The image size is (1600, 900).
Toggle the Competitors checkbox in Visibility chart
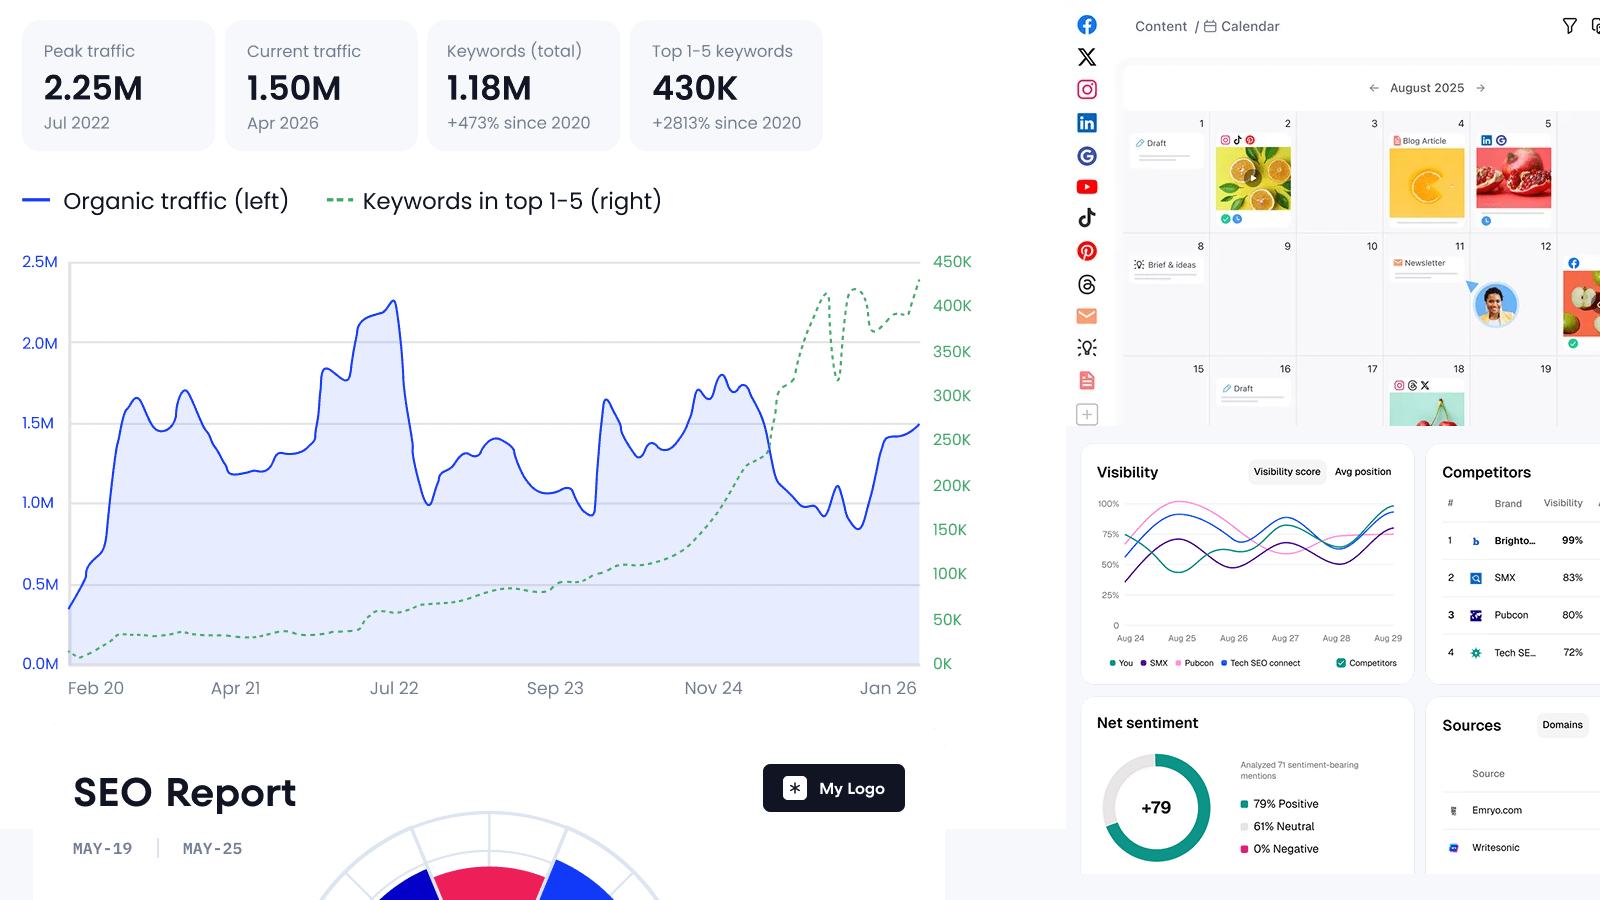pos(1341,663)
